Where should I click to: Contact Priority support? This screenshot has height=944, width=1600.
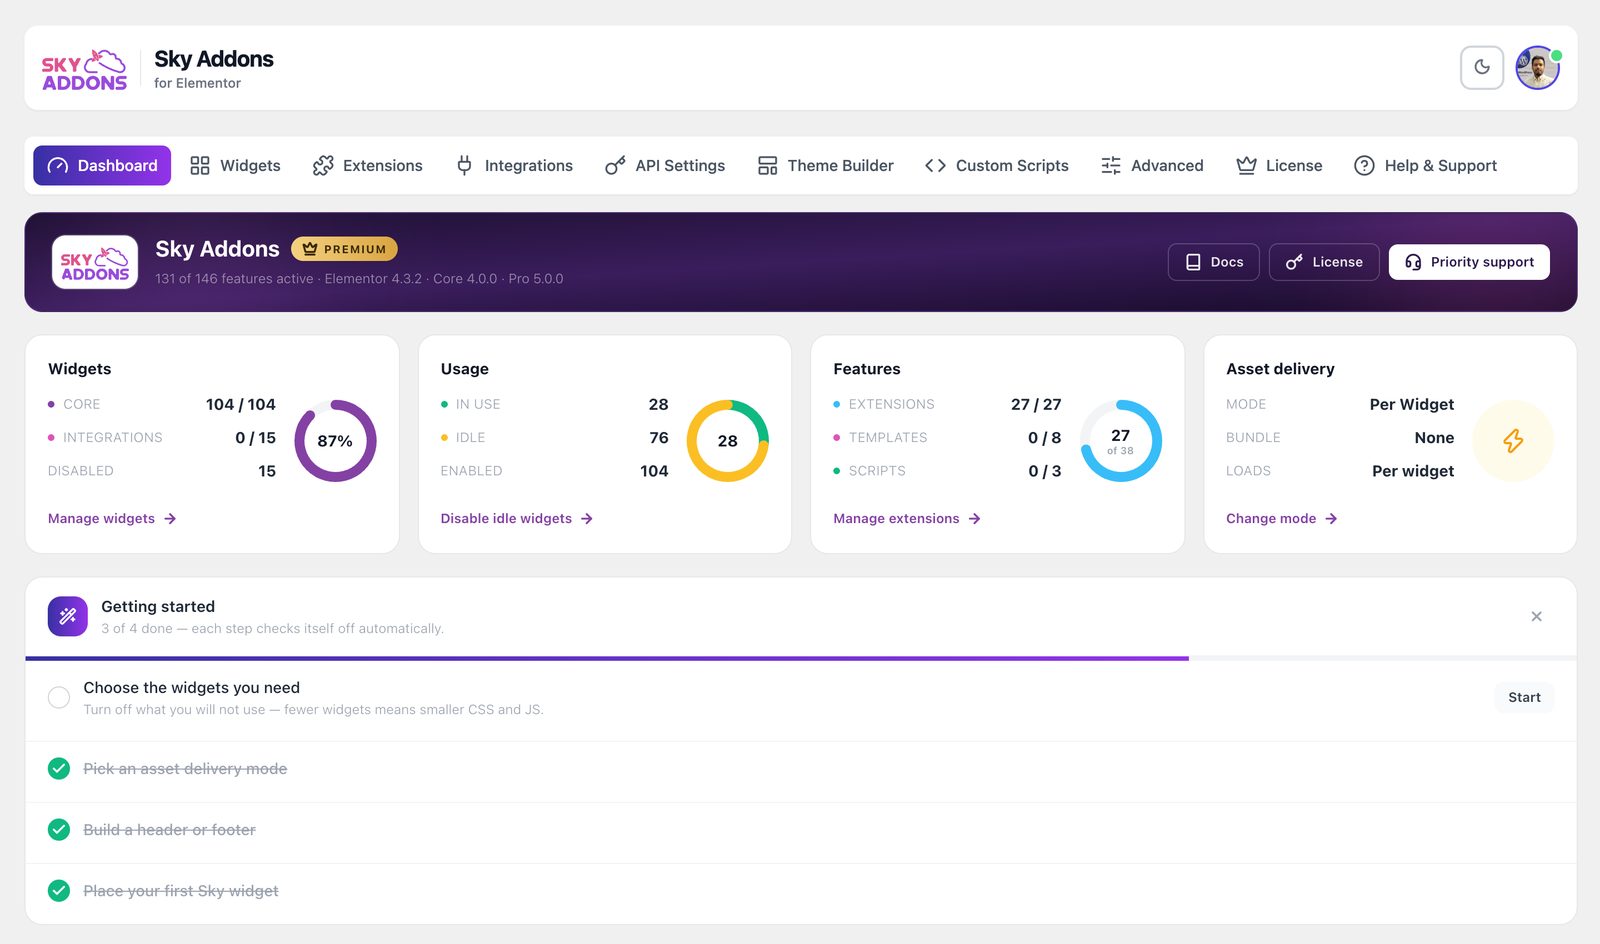1469,262
